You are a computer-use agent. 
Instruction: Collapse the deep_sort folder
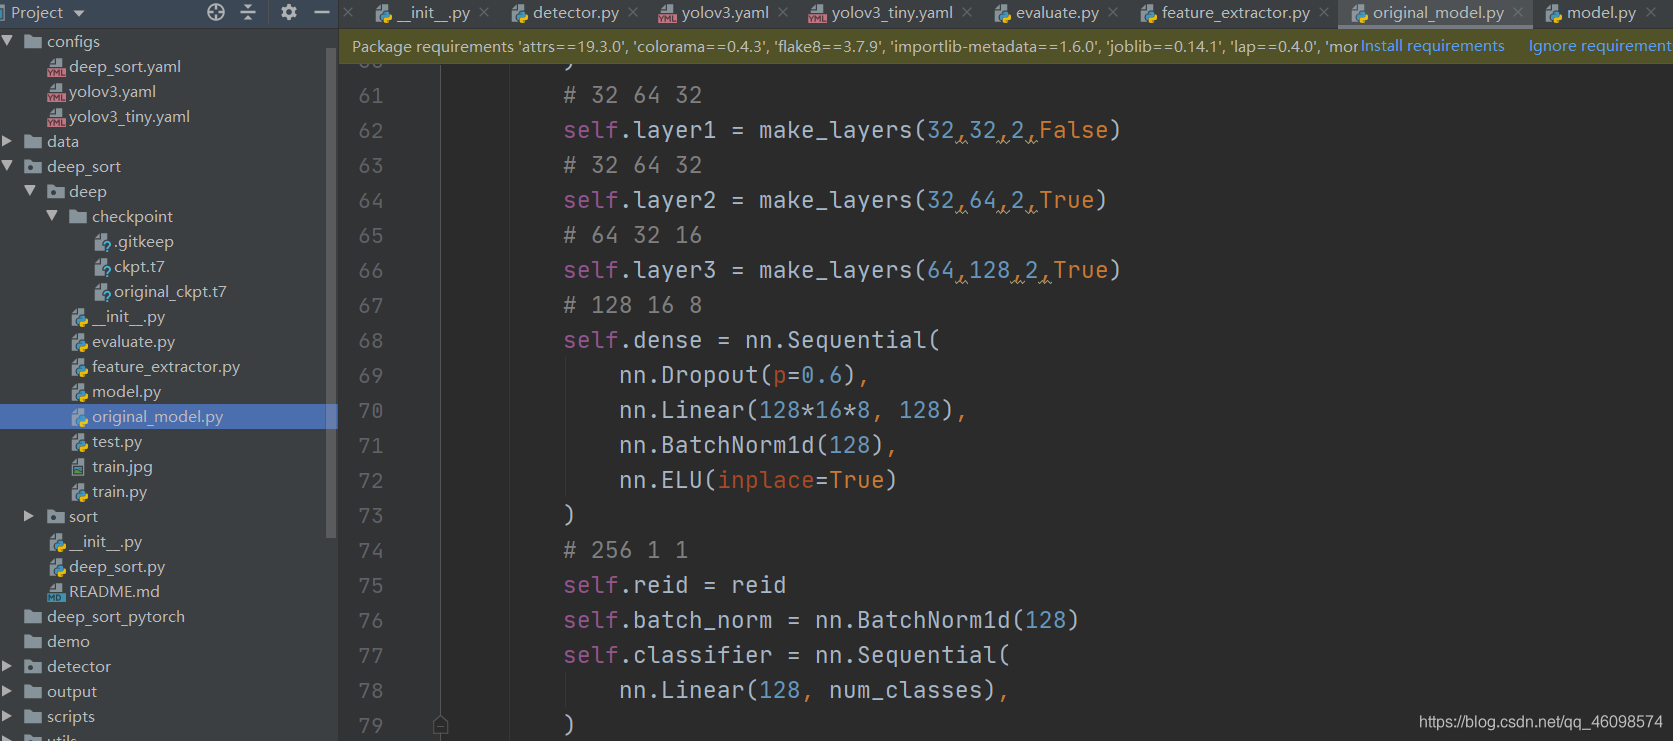click(8, 166)
